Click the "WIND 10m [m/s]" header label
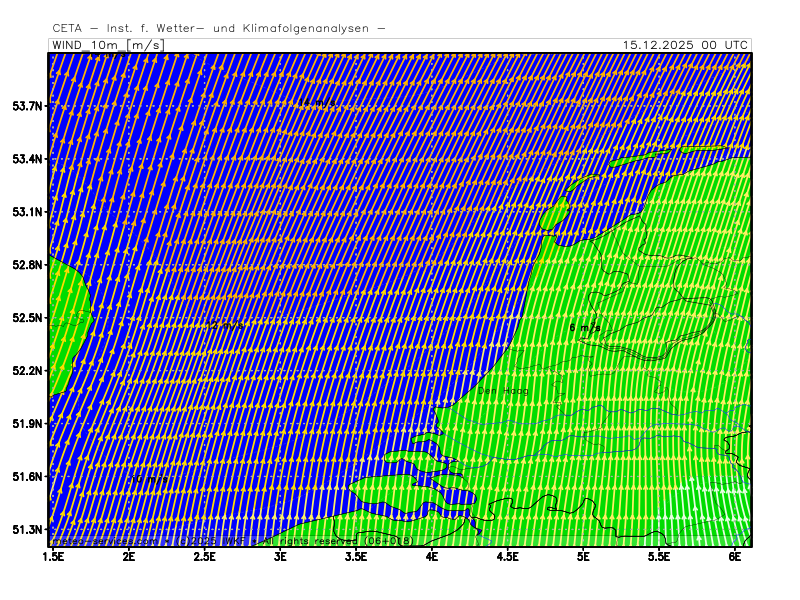Screen dimensions: 800x600 click(x=107, y=45)
